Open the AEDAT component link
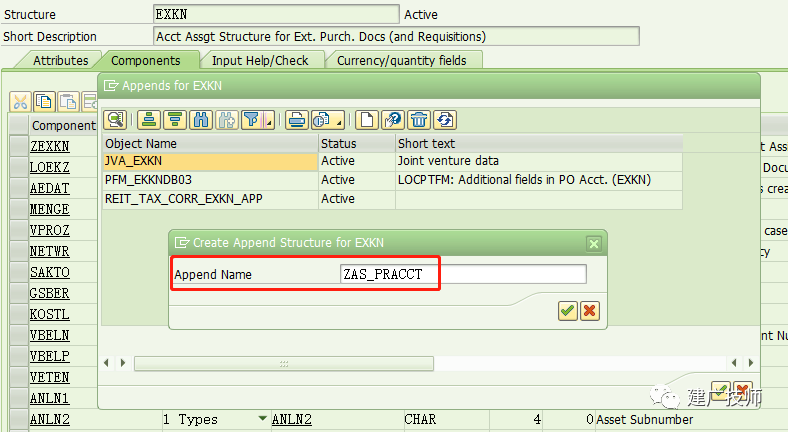This screenshot has height=432, width=788. [50, 188]
